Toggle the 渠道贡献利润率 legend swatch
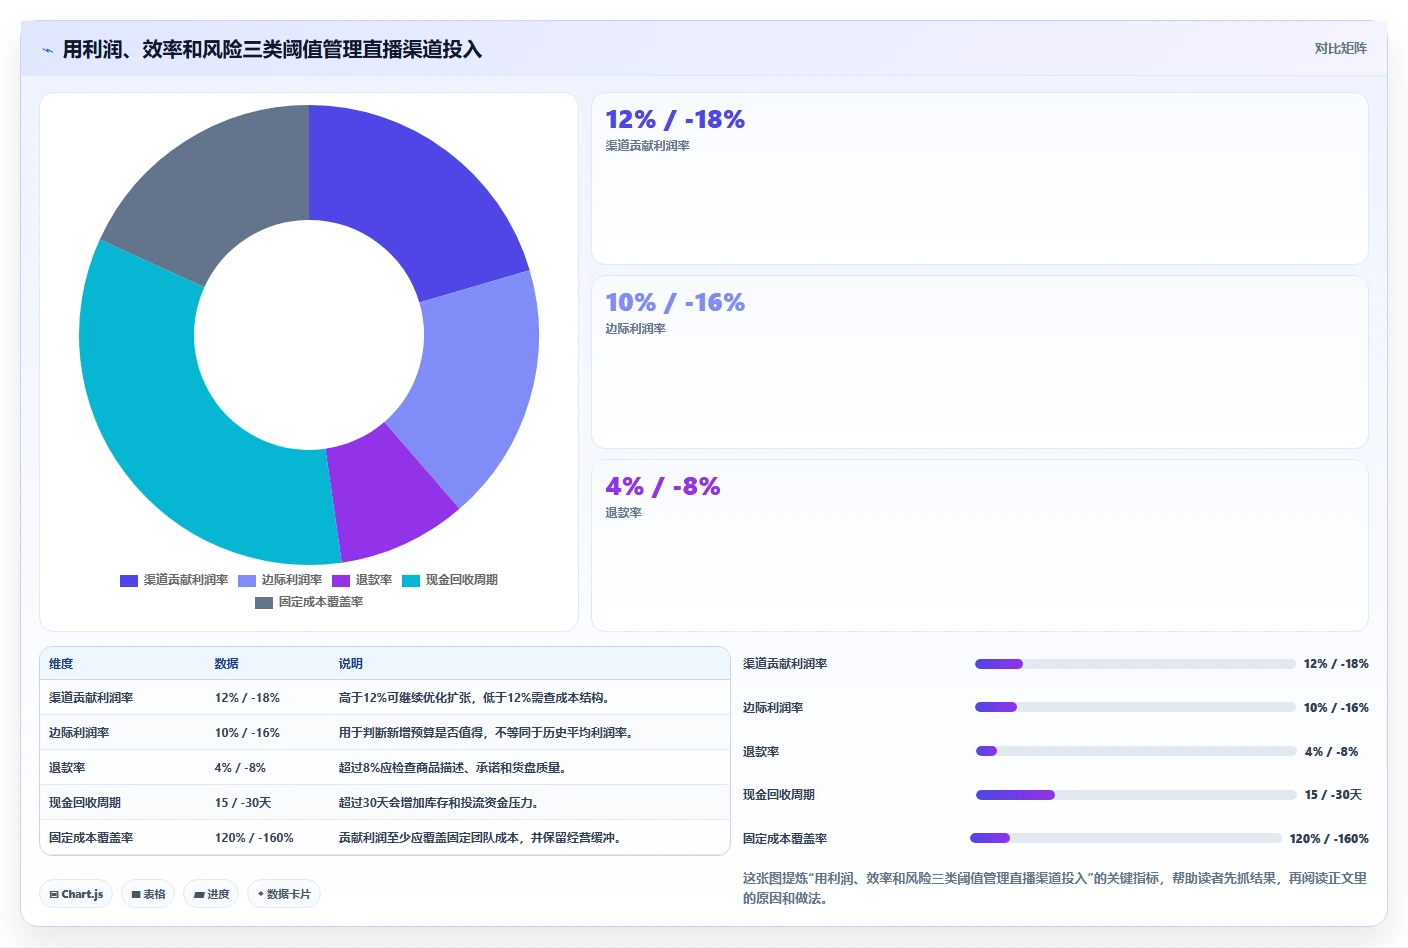This screenshot has width=1408, height=948. [x=129, y=580]
